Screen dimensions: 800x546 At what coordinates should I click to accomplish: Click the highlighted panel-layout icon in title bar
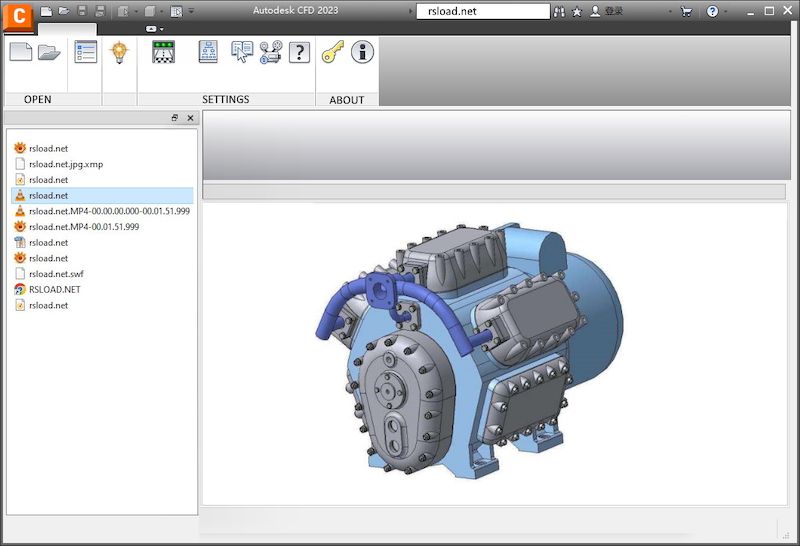tap(176, 11)
